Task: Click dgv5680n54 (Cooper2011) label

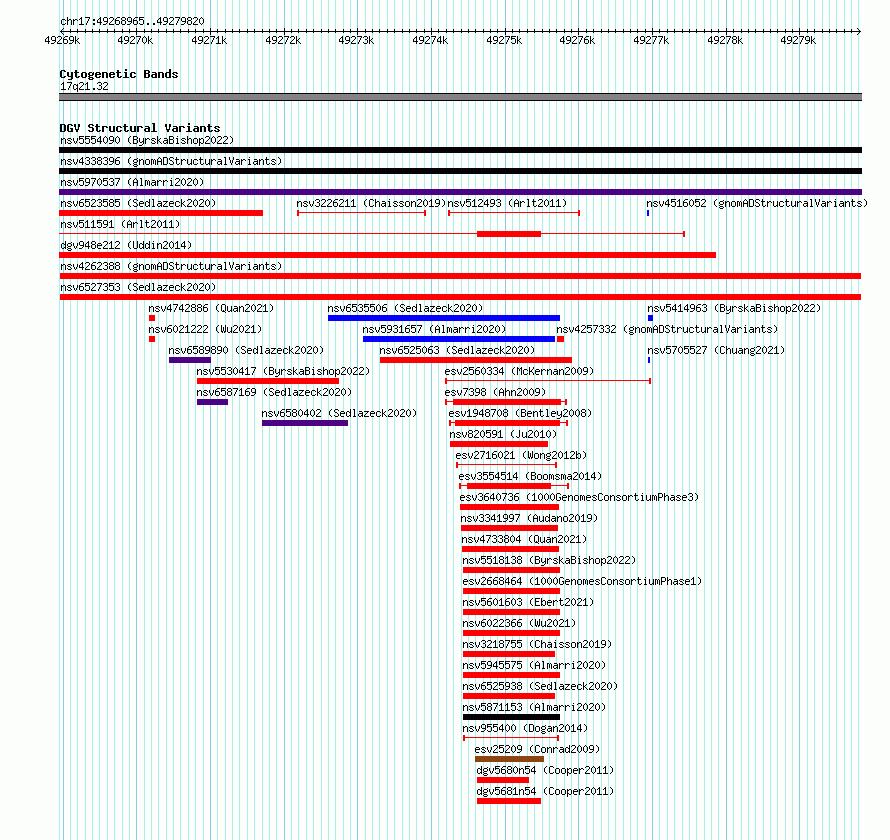Action: (x=545, y=770)
